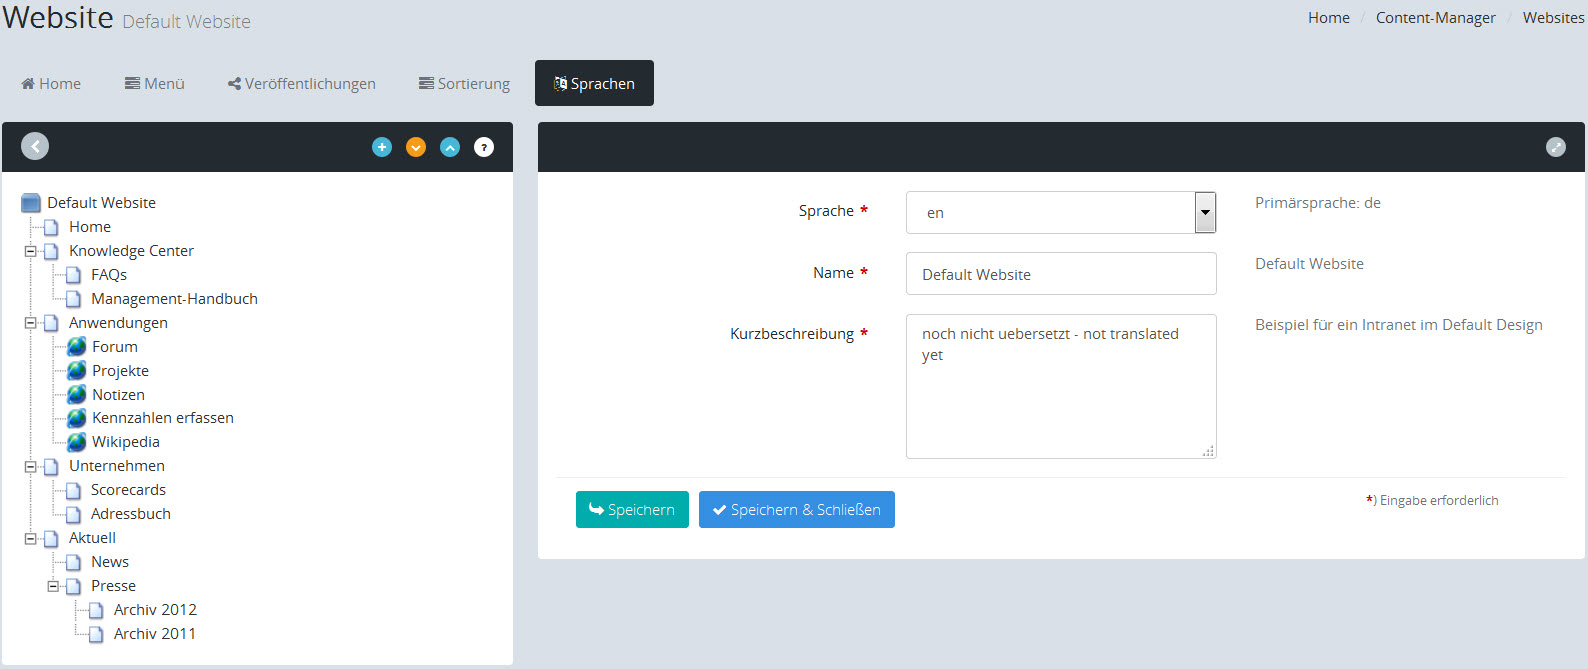Click into the Name input field
The height and width of the screenshot is (669, 1588).
coord(1060,274)
